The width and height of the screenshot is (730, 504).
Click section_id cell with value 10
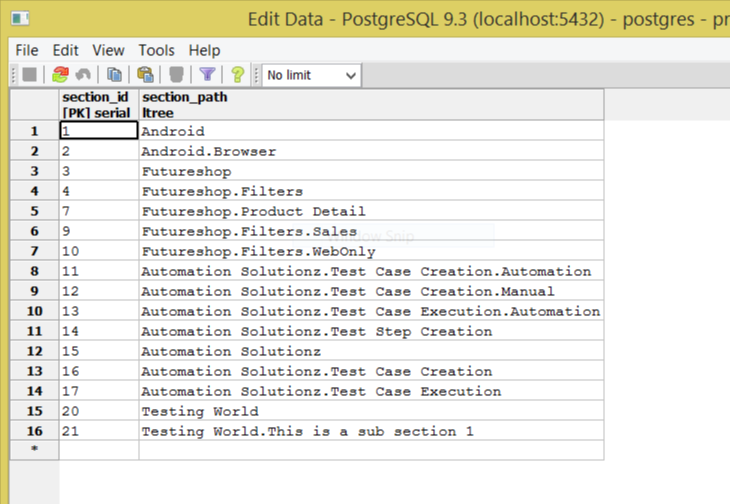coord(99,251)
